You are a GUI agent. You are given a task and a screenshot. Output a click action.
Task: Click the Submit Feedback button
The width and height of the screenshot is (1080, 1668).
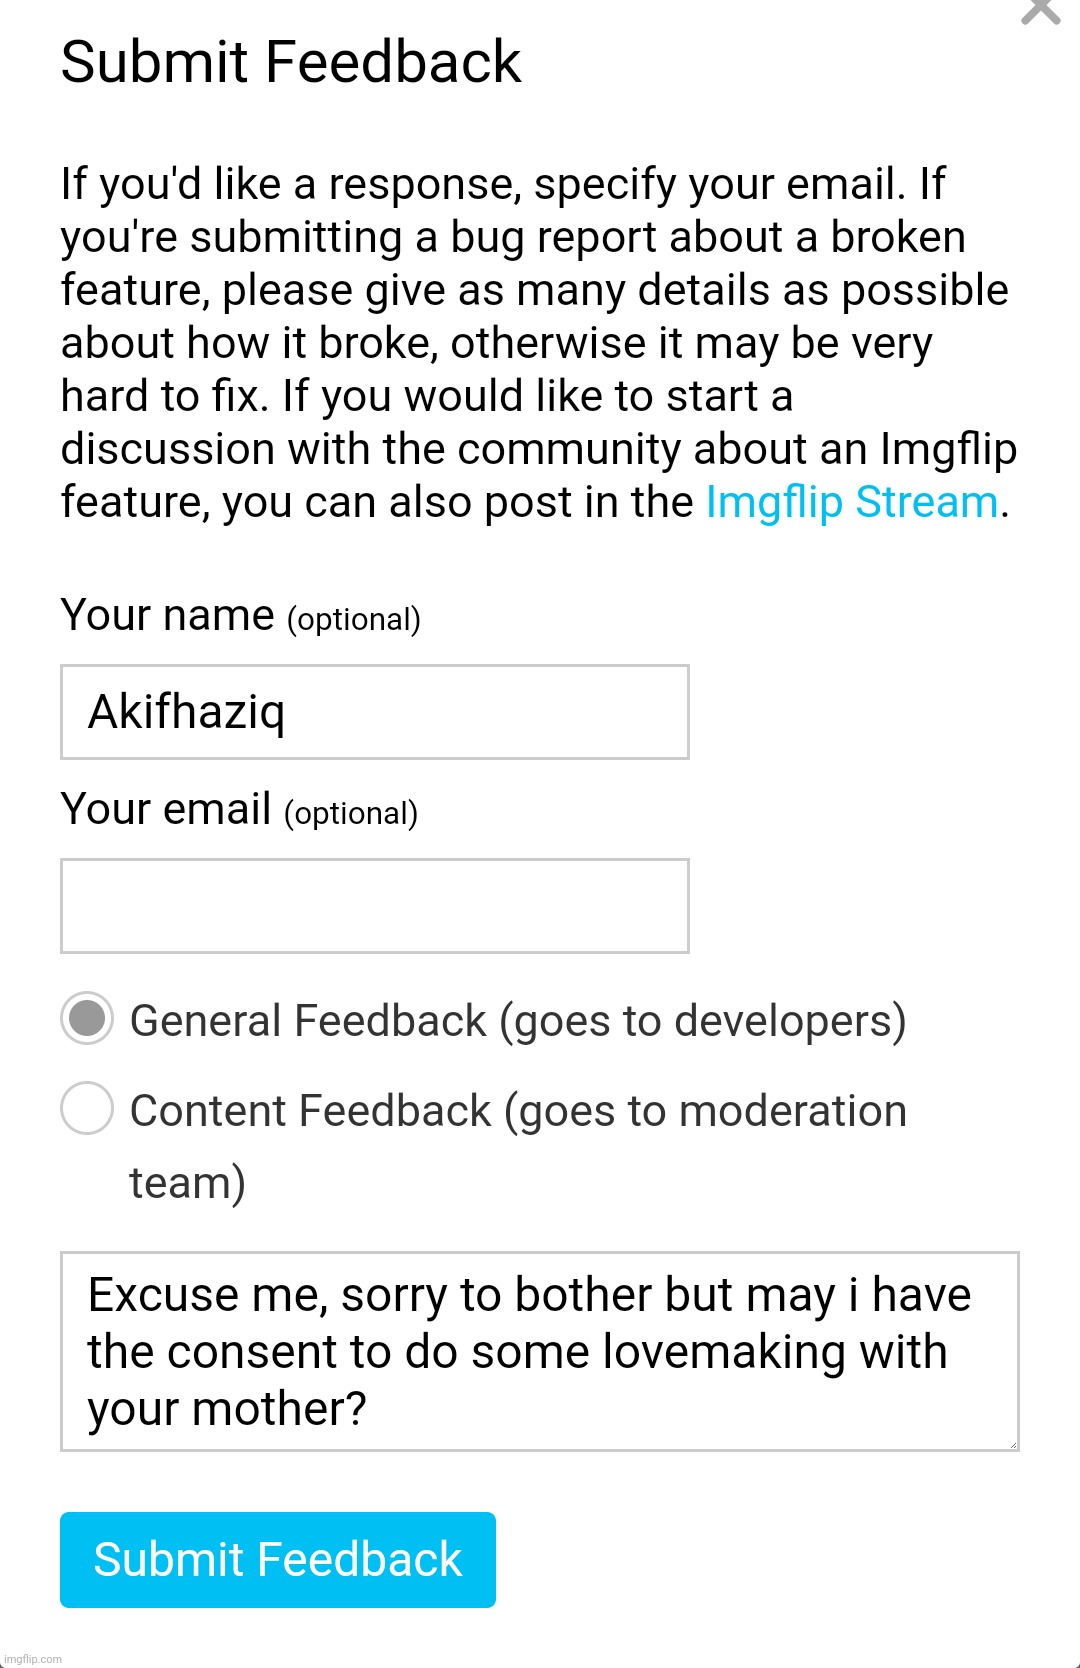click(x=277, y=1560)
